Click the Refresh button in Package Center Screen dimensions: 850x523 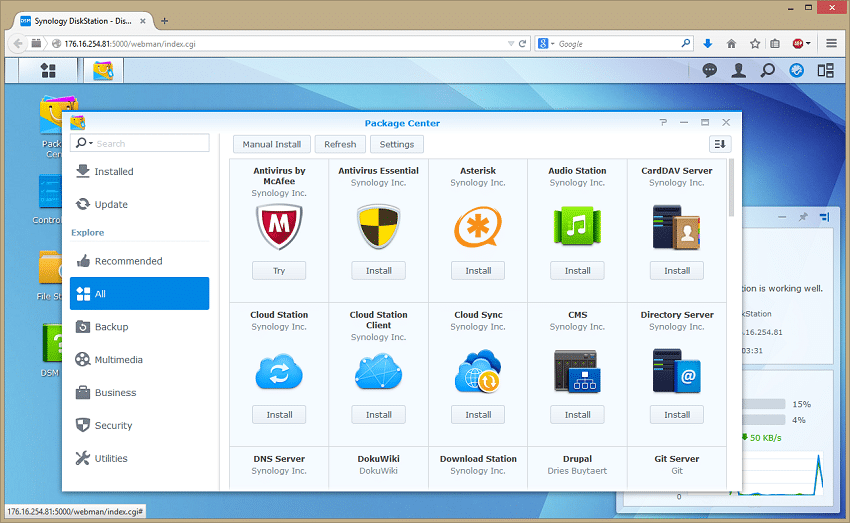coord(340,144)
